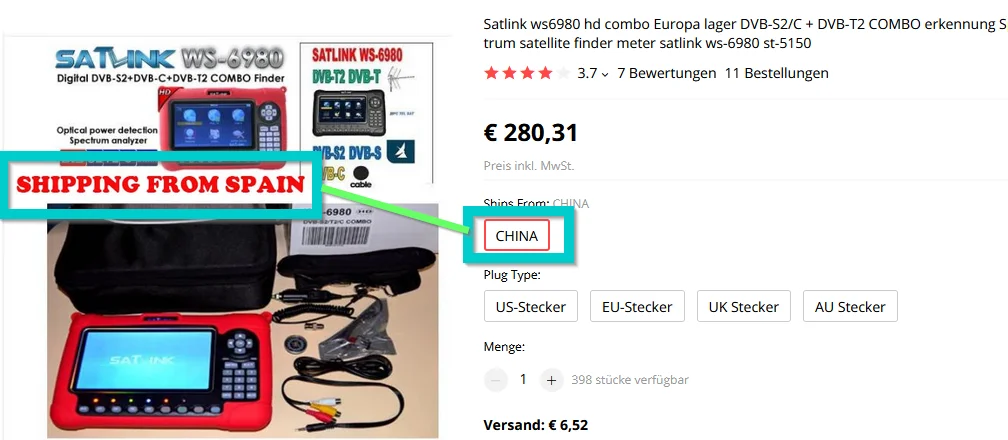
Task: Open the 7 Bewertungen reviews link
Action: click(667, 73)
